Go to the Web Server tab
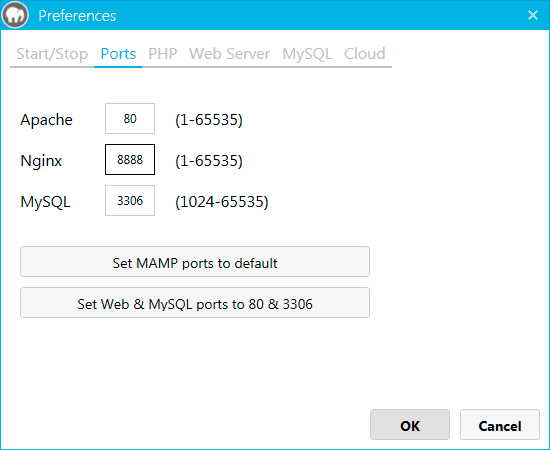This screenshot has height=450, width=550. 229,54
